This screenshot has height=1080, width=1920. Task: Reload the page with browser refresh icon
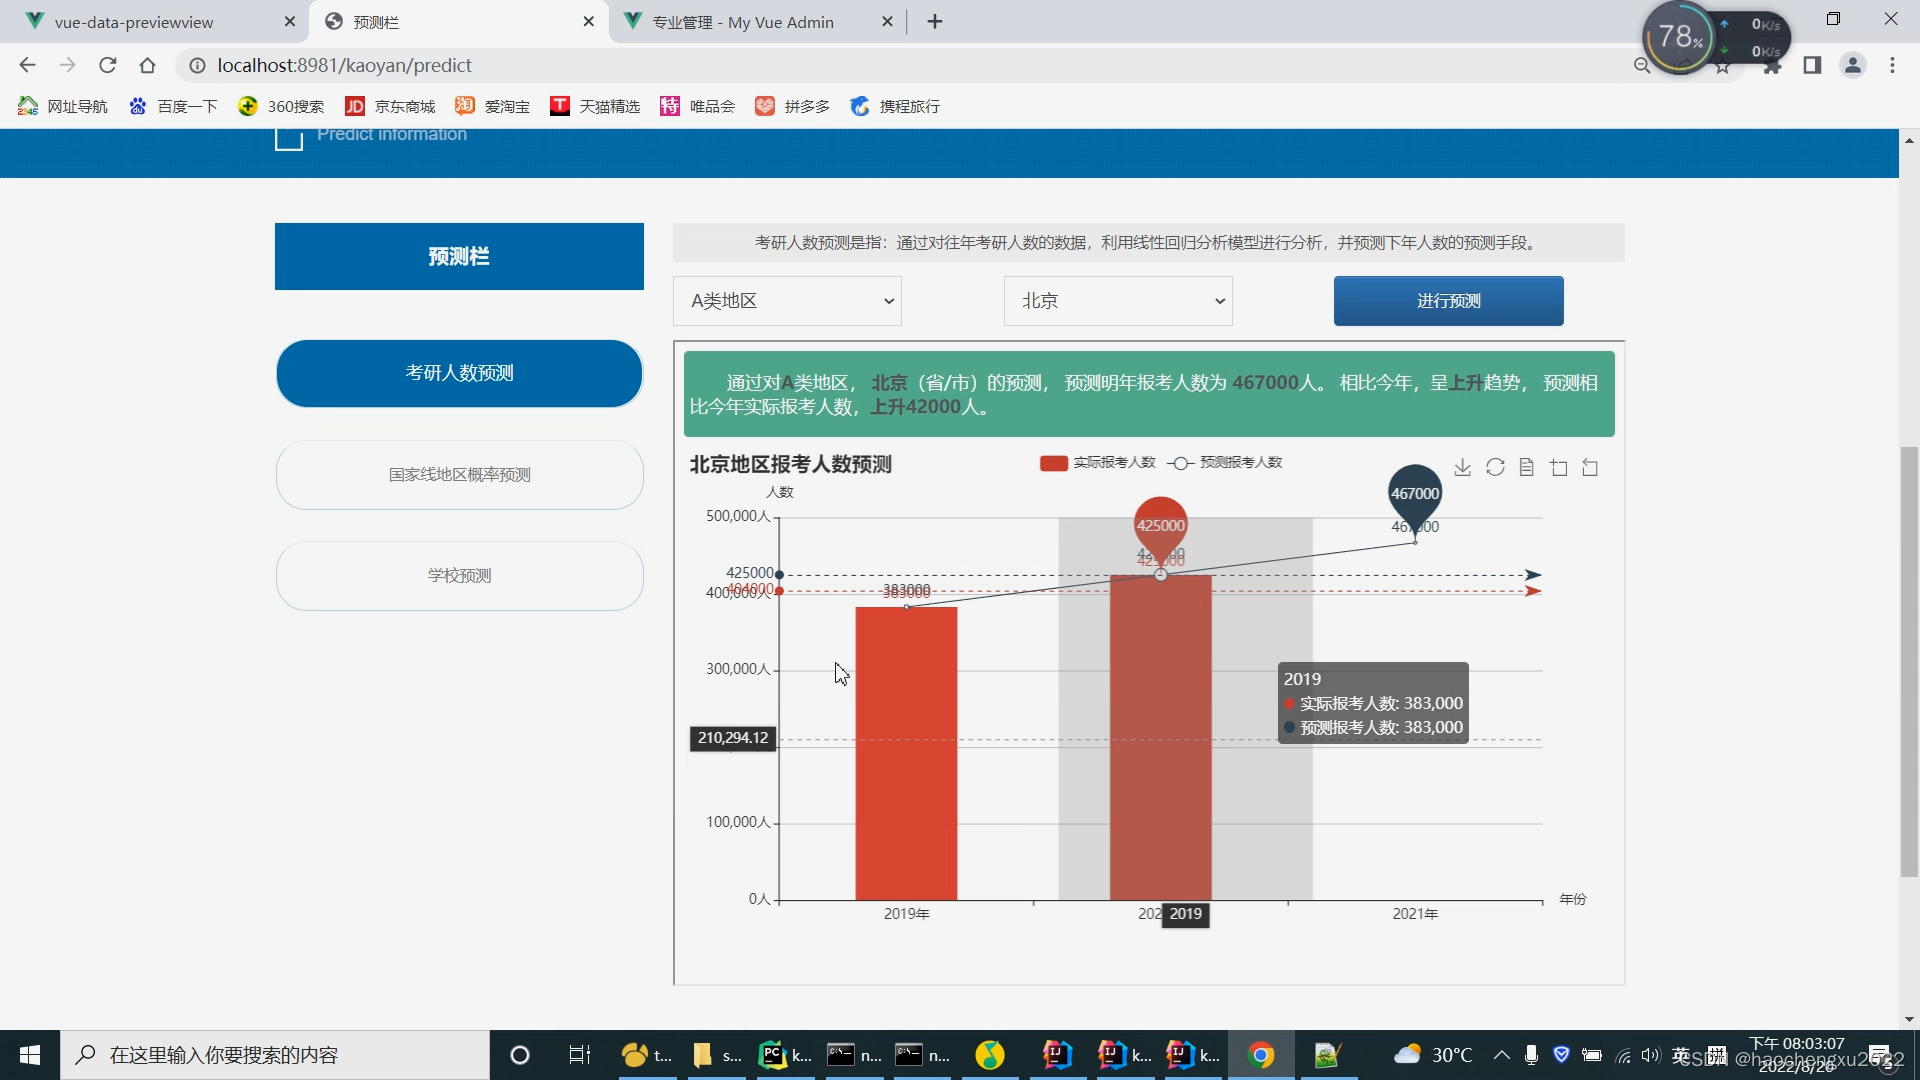(108, 65)
